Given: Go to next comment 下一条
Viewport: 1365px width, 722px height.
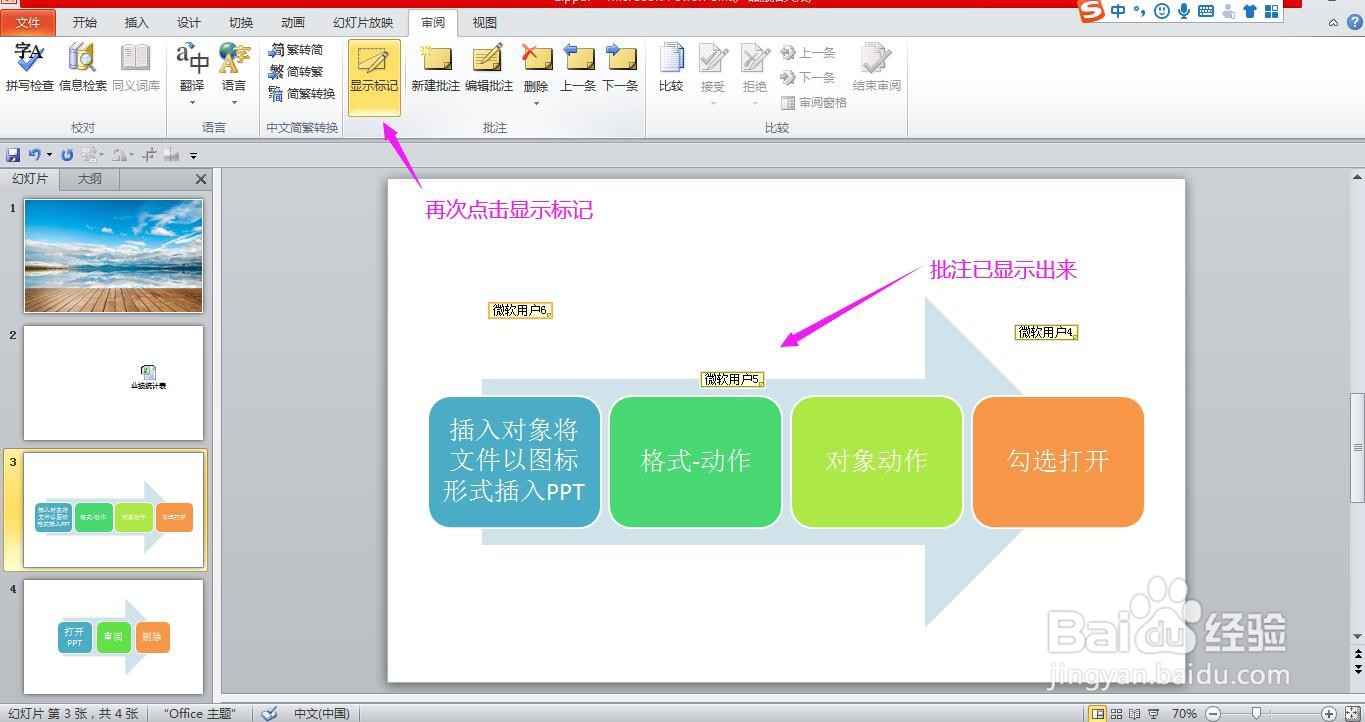Looking at the screenshot, I should tap(620, 68).
